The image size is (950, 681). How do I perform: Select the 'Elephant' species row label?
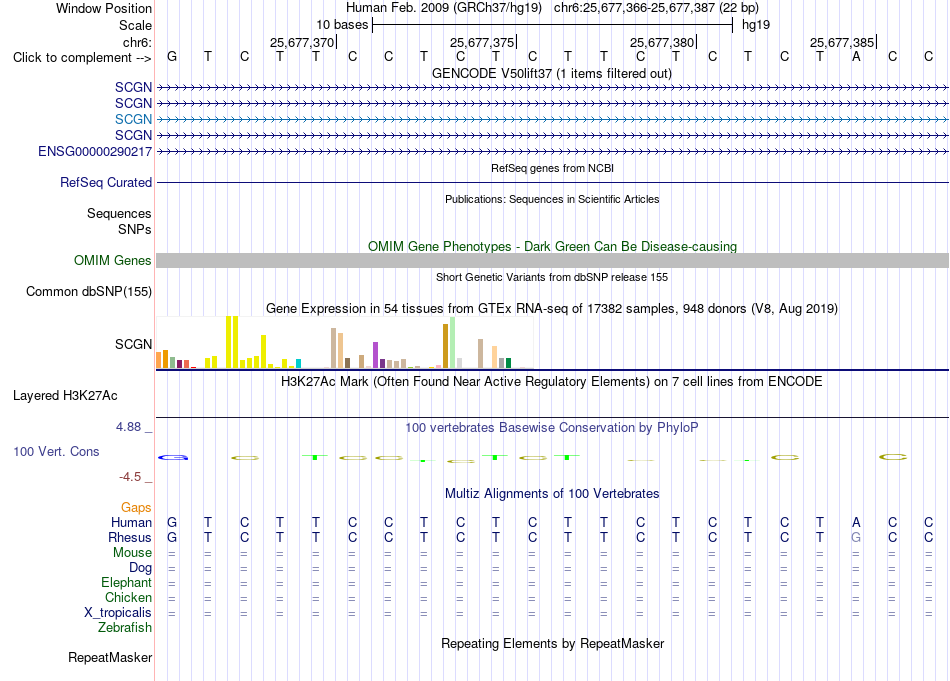pos(127,583)
